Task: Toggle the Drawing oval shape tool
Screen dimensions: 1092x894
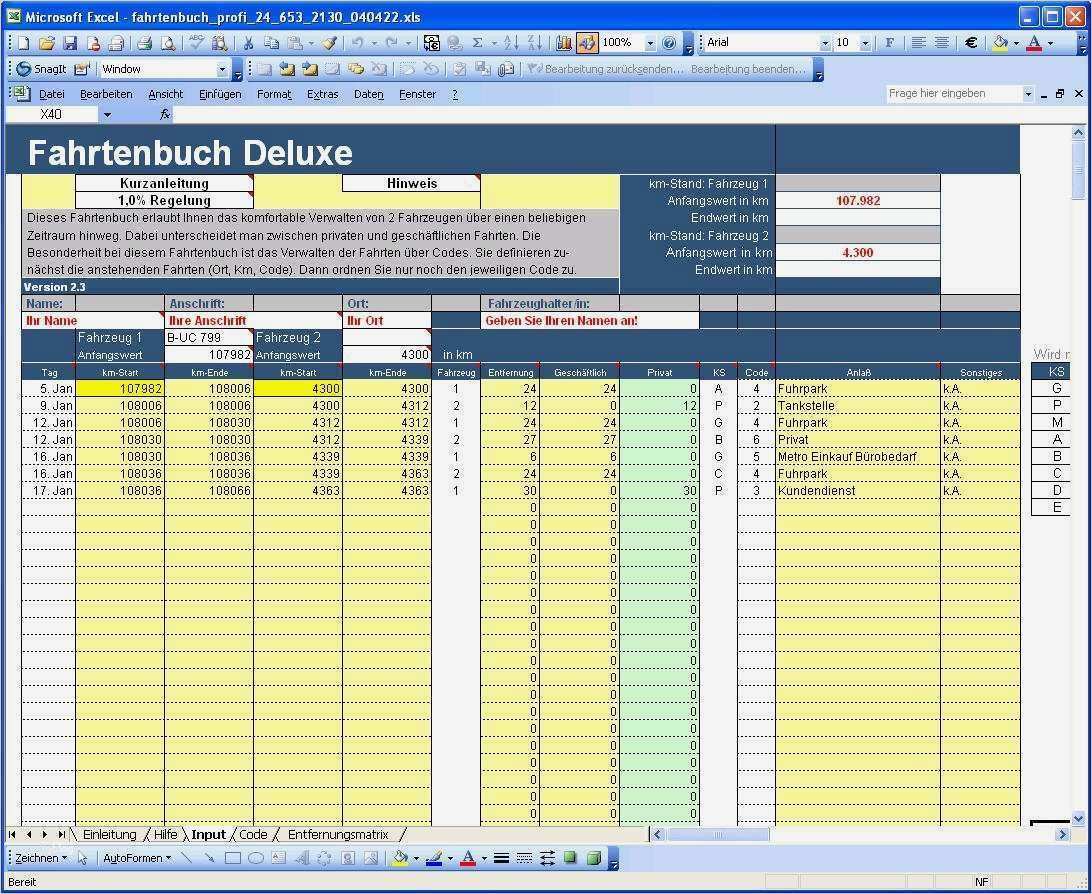Action: (257, 858)
